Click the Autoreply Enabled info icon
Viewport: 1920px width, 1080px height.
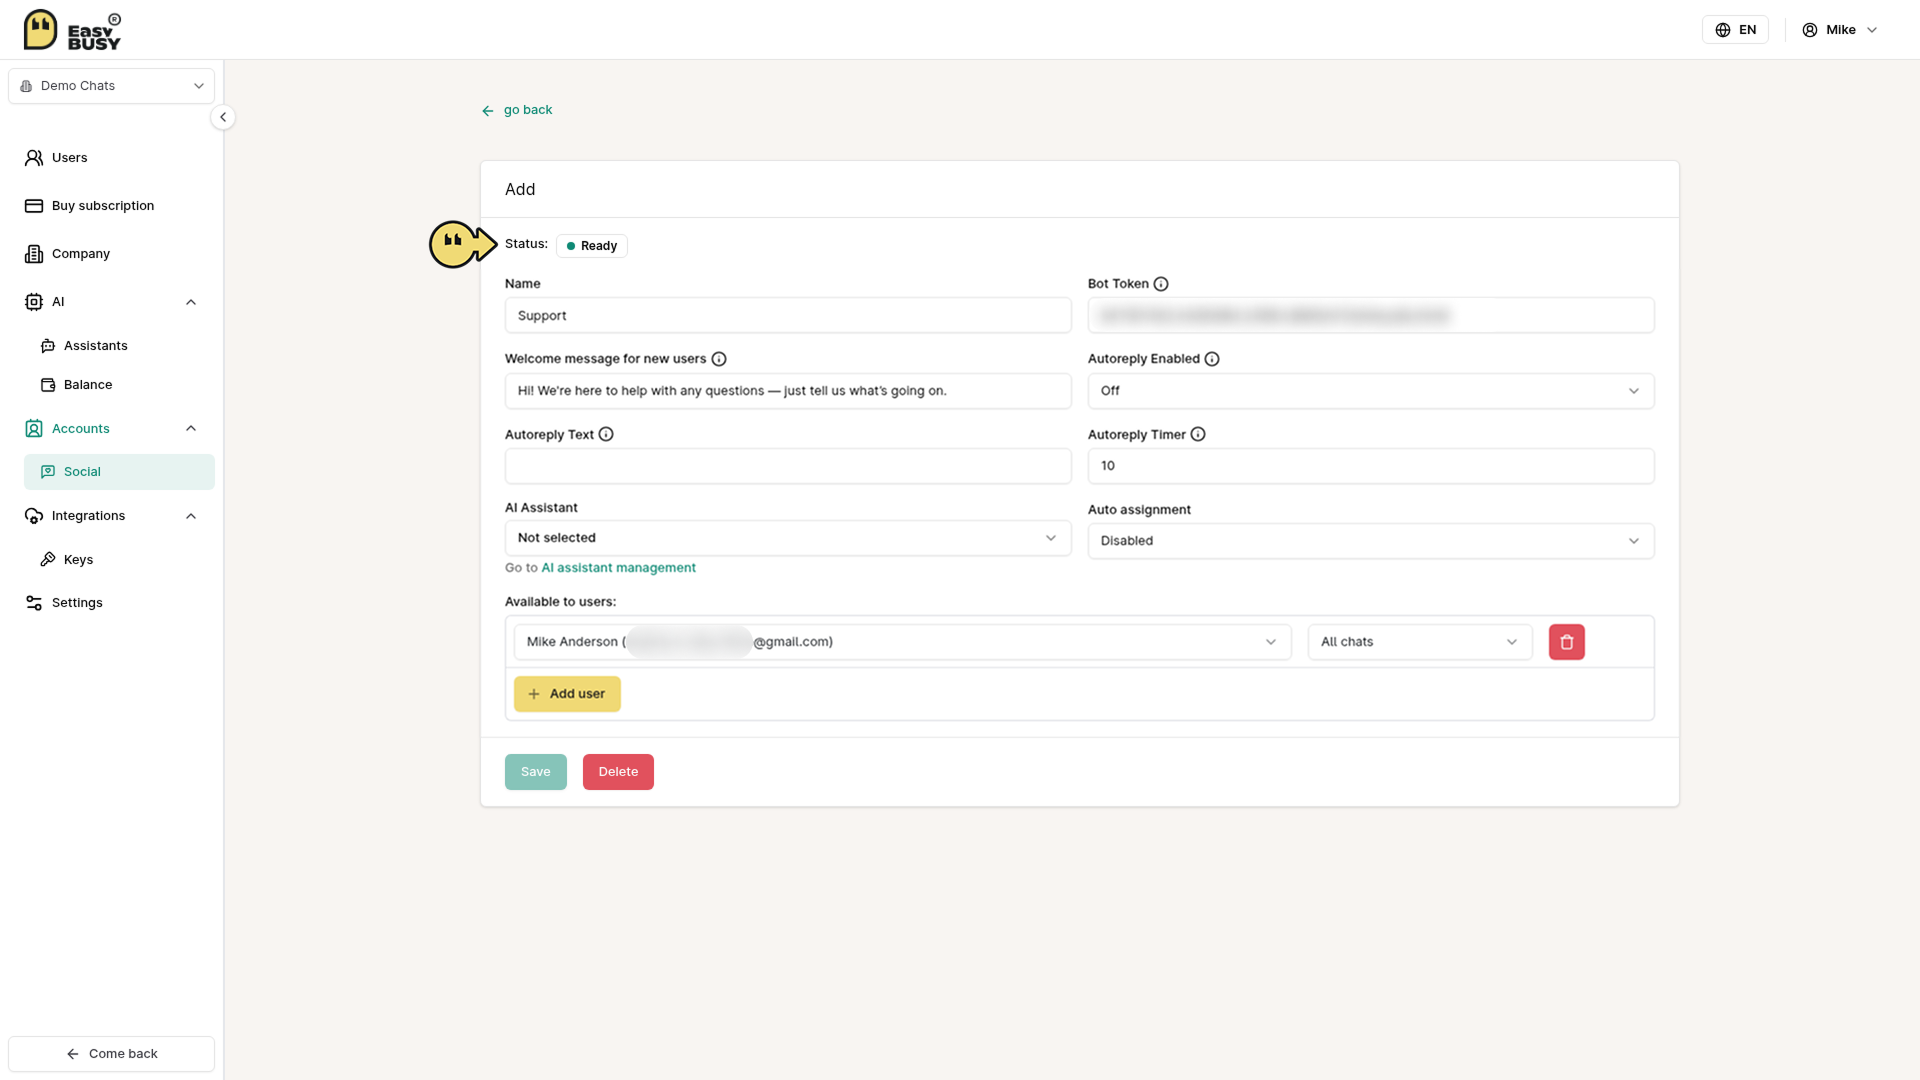(1212, 359)
